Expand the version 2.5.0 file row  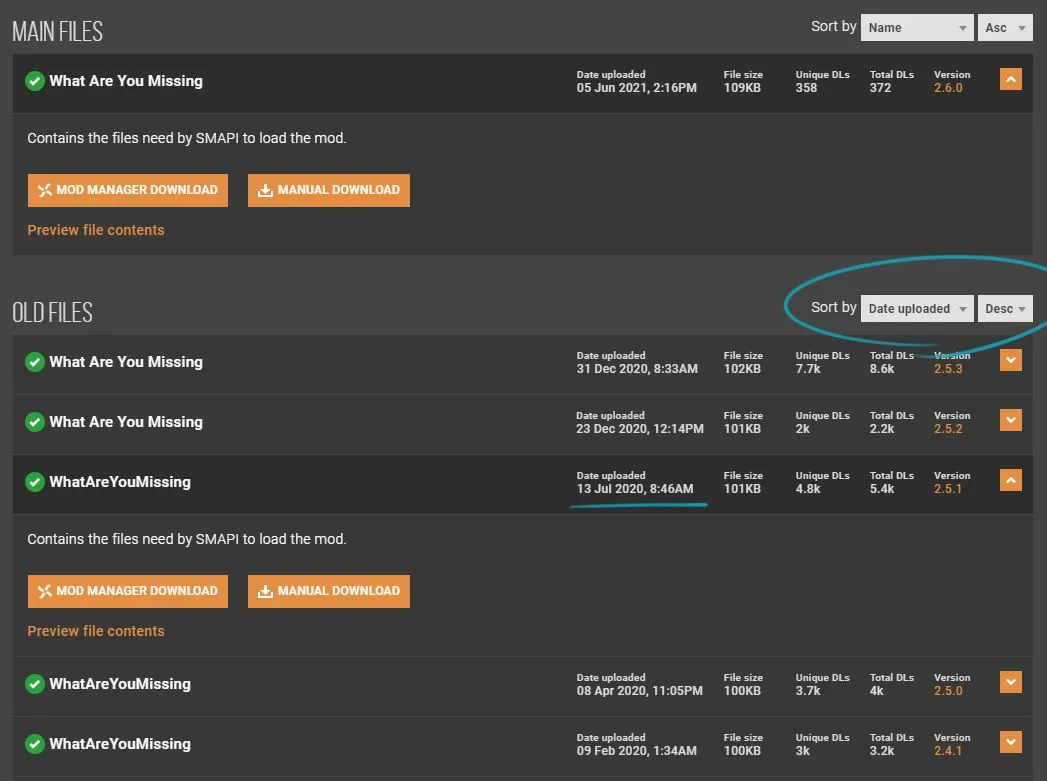tap(1010, 683)
